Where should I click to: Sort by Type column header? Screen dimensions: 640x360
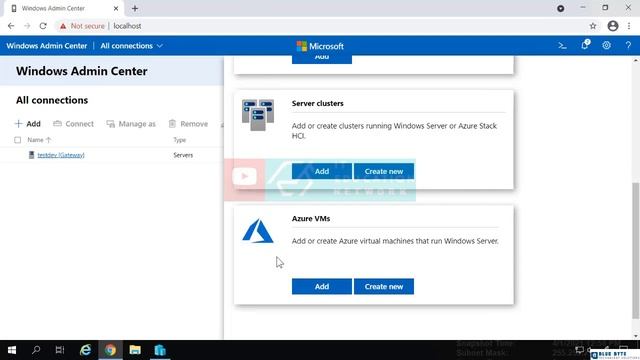tap(180, 140)
